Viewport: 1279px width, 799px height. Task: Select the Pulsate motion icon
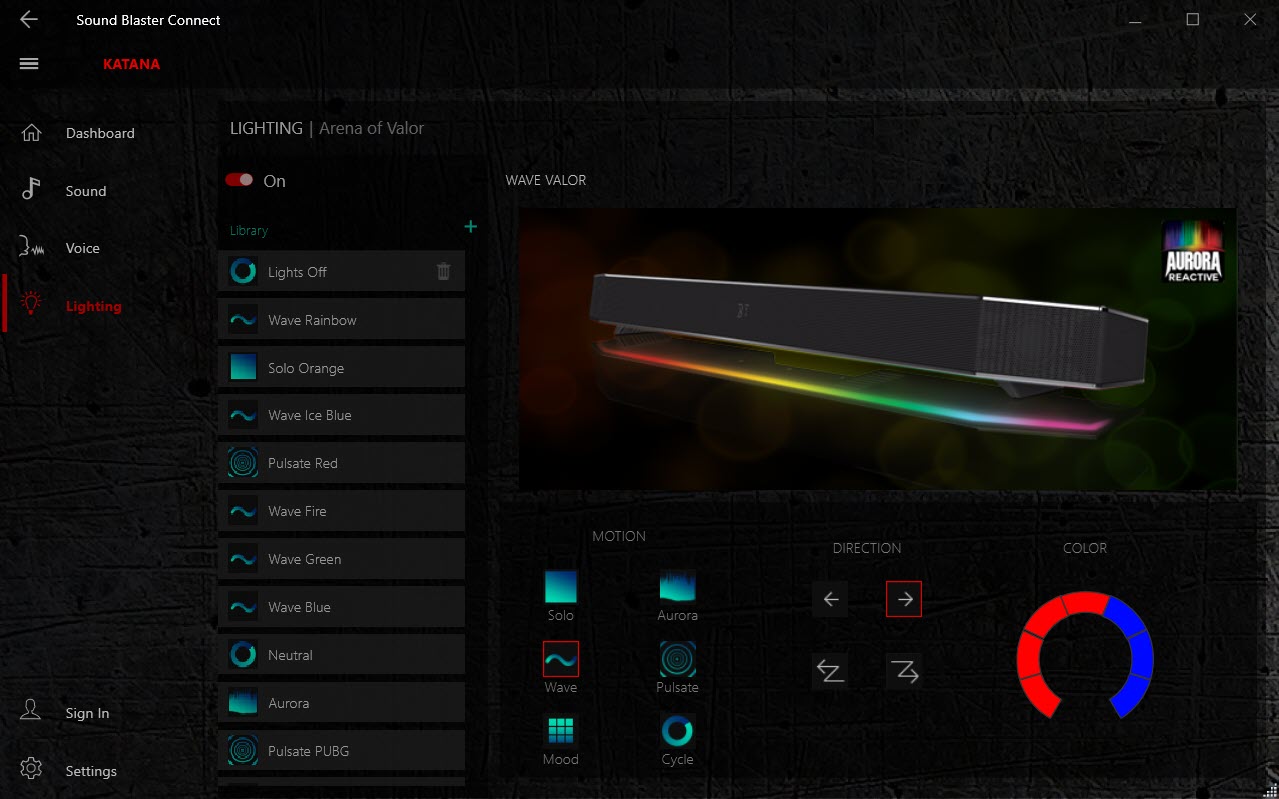[x=677, y=659]
